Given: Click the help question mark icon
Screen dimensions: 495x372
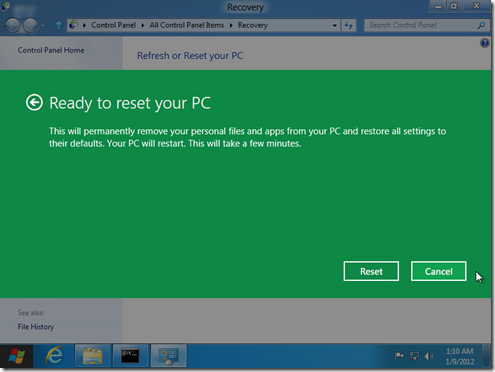Looking at the screenshot, I should click(484, 43).
